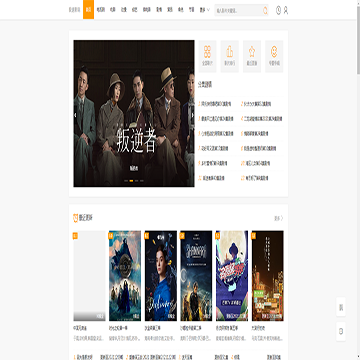Show previous slide with carousel left arrow

coord(75,115)
